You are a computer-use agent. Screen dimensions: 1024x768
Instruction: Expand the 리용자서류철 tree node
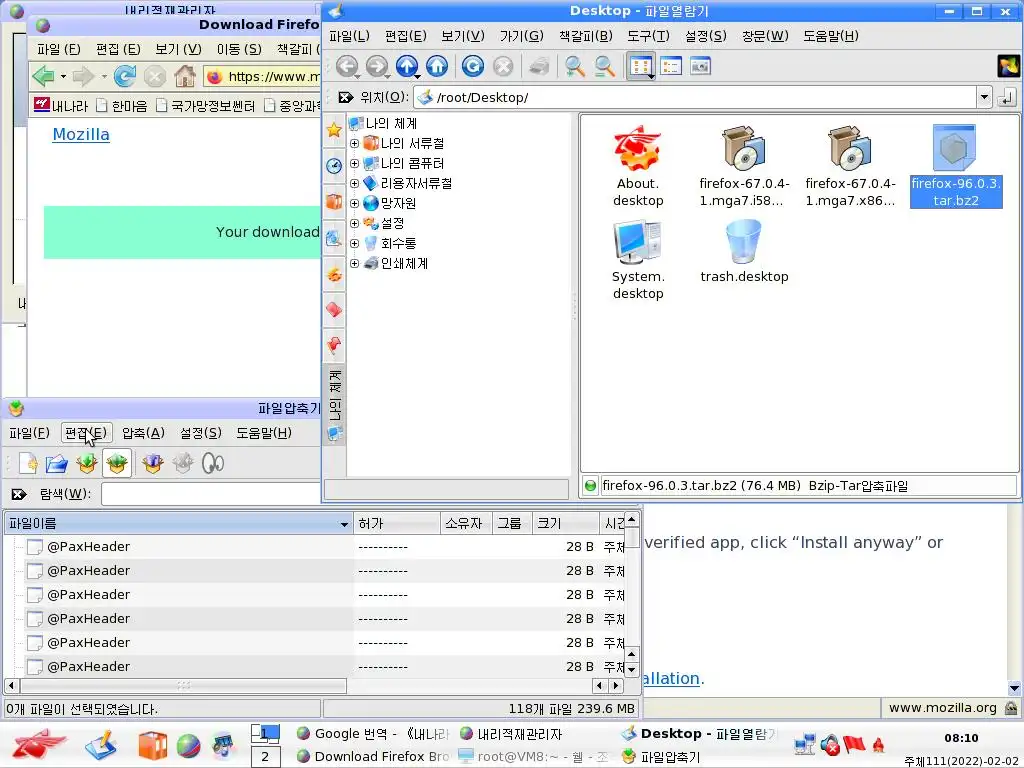354,184
